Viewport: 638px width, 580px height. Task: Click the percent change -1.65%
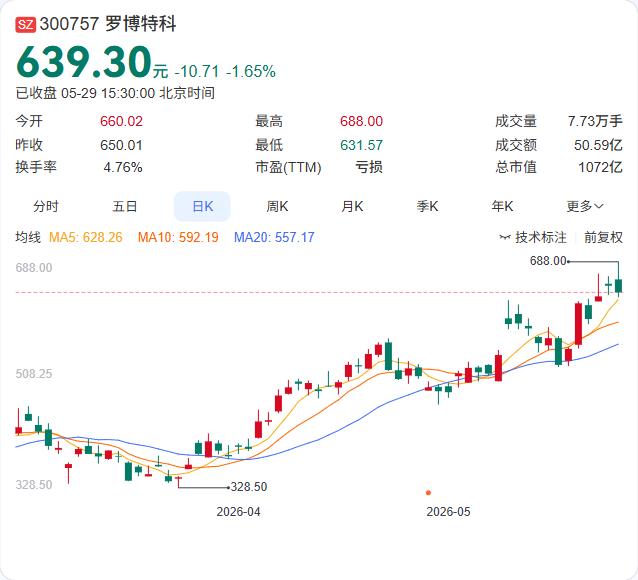pos(251,72)
